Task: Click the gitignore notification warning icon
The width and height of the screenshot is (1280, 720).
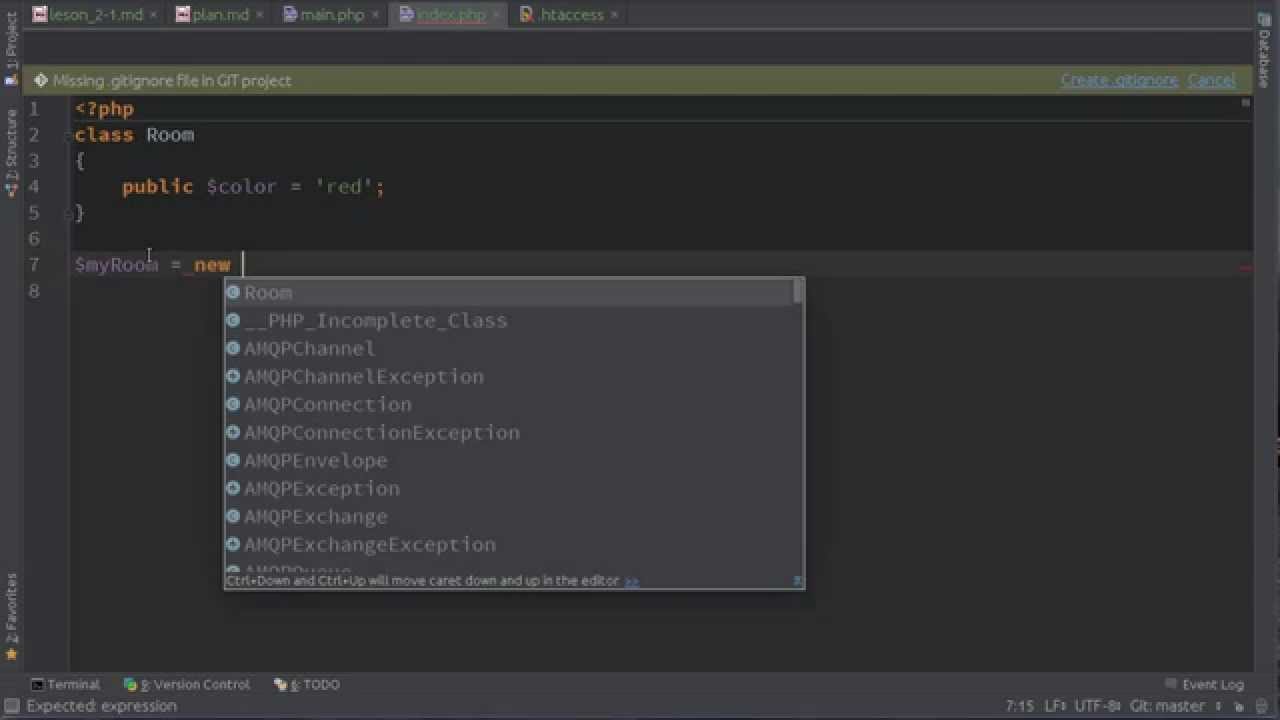Action: (x=41, y=80)
